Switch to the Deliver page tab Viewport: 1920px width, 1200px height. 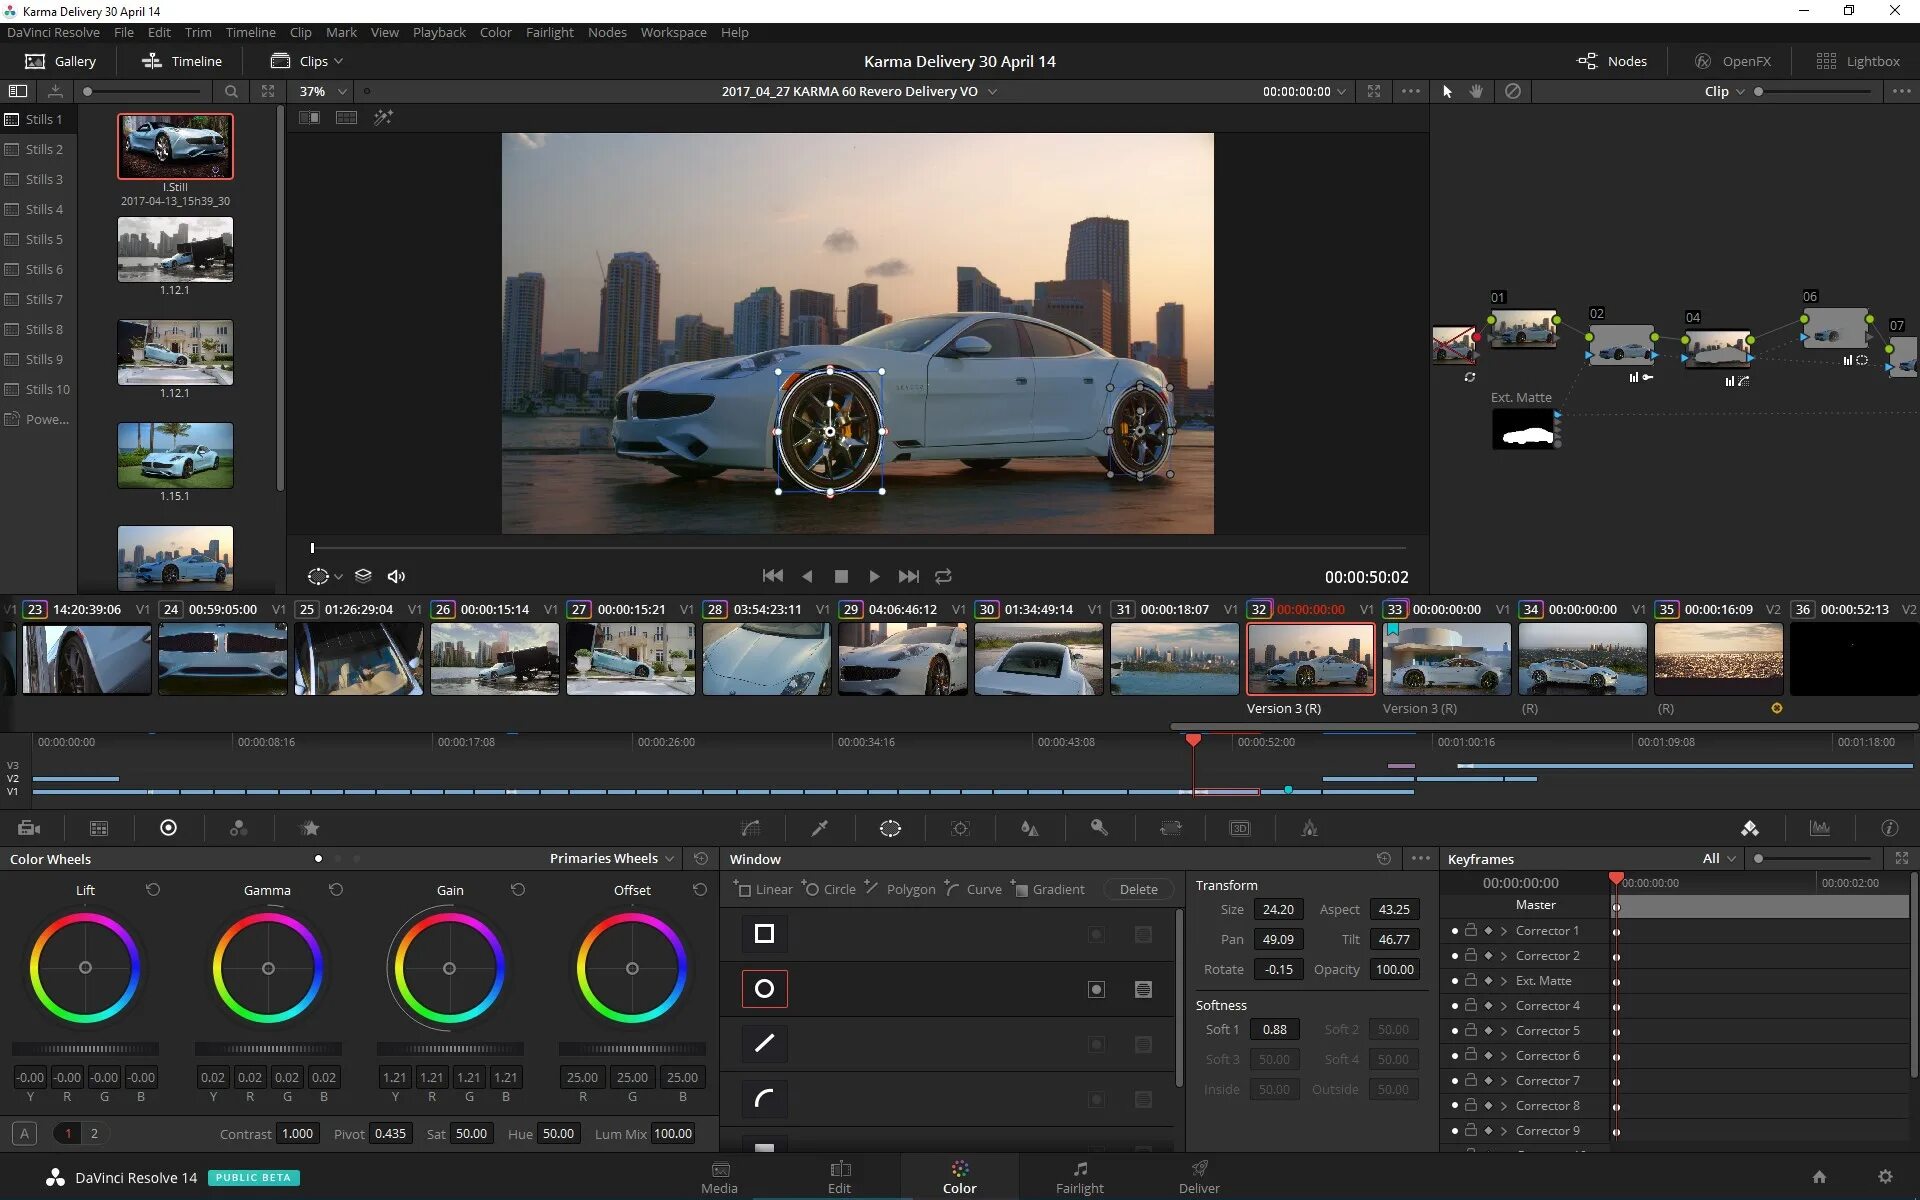click(1198, 1177)
